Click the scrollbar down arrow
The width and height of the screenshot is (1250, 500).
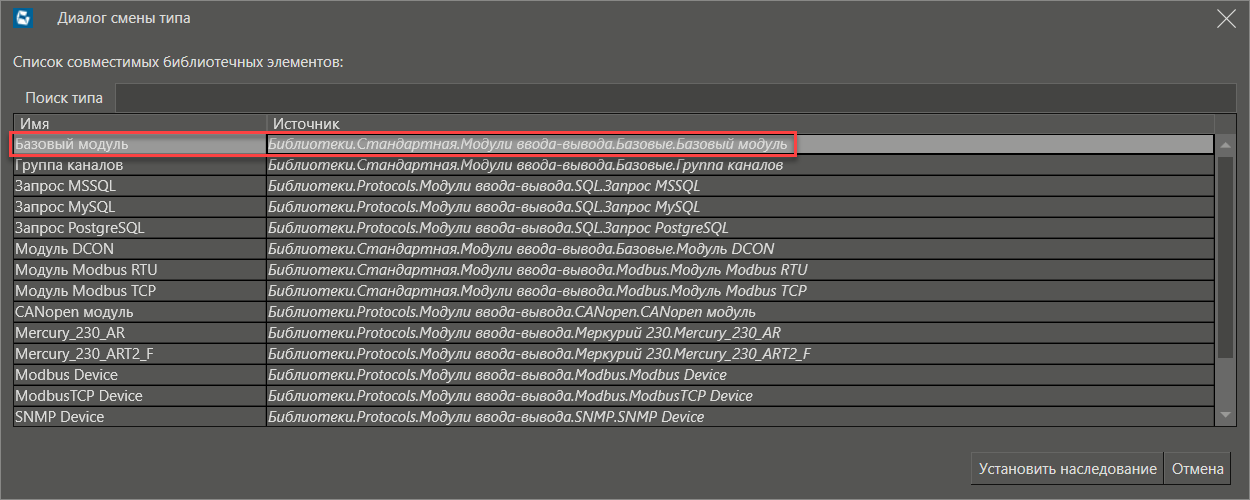pyautogui.click(x=1226, y=415)
